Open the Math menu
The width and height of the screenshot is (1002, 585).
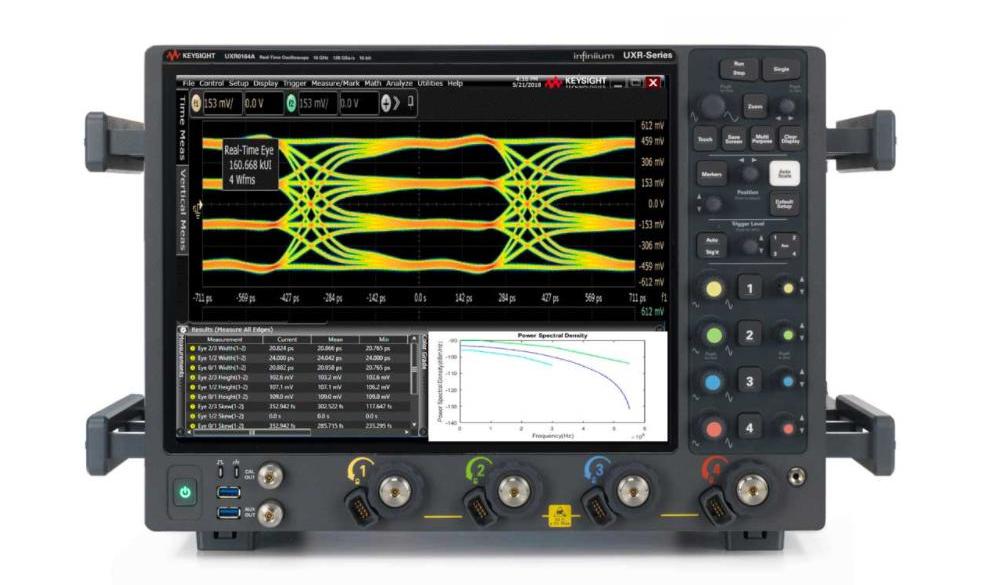pyautogui.click(x=373, y=83)
